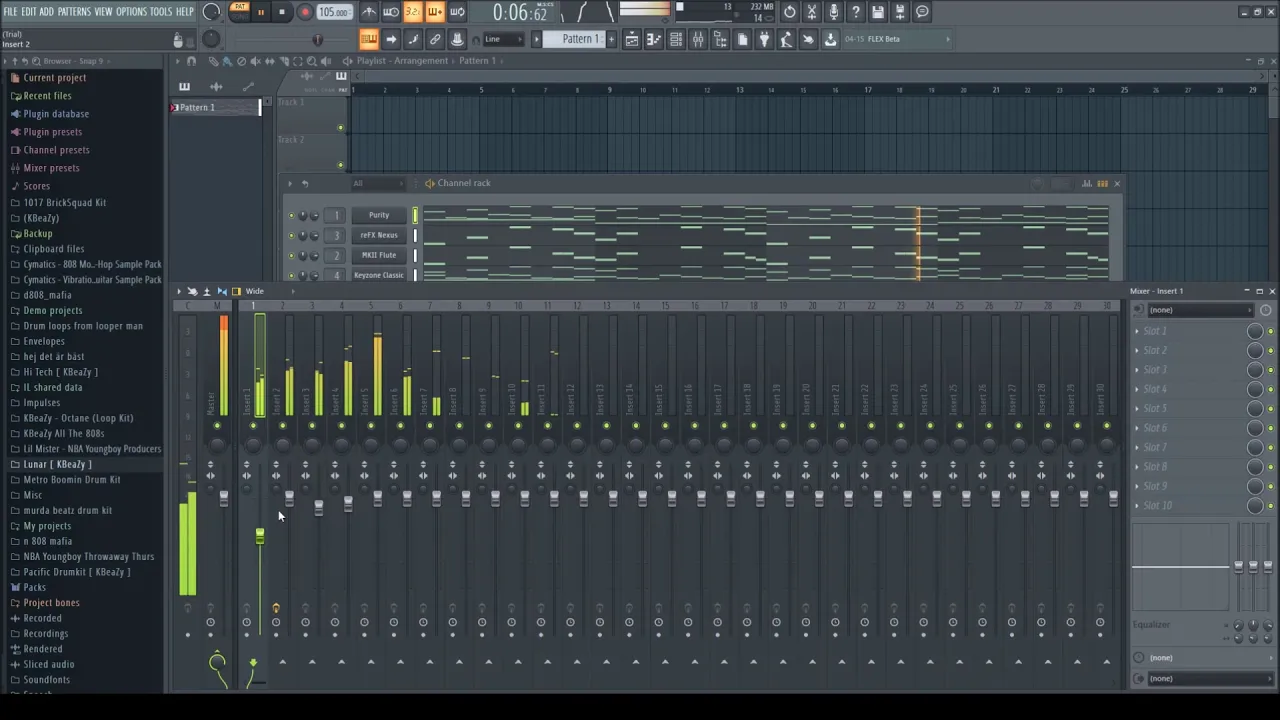The height and width of the screenshot is (720, 1280).
Task: Open the Purity channel
Action: 379,215
